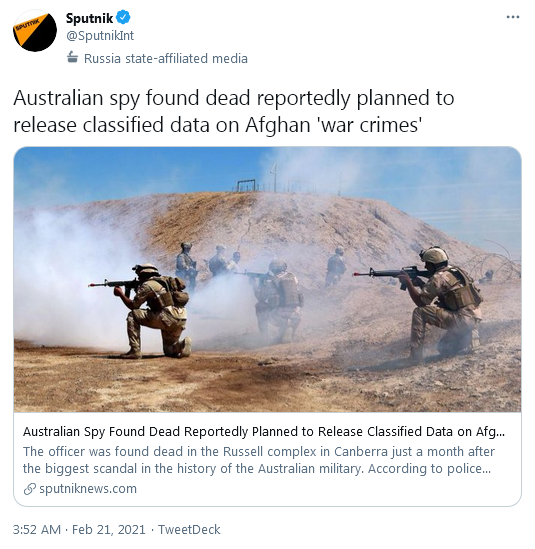Viewport: 535px width, 549px height.
Task: Open Sputnik profile avatar logo
Action: point(35,31)
